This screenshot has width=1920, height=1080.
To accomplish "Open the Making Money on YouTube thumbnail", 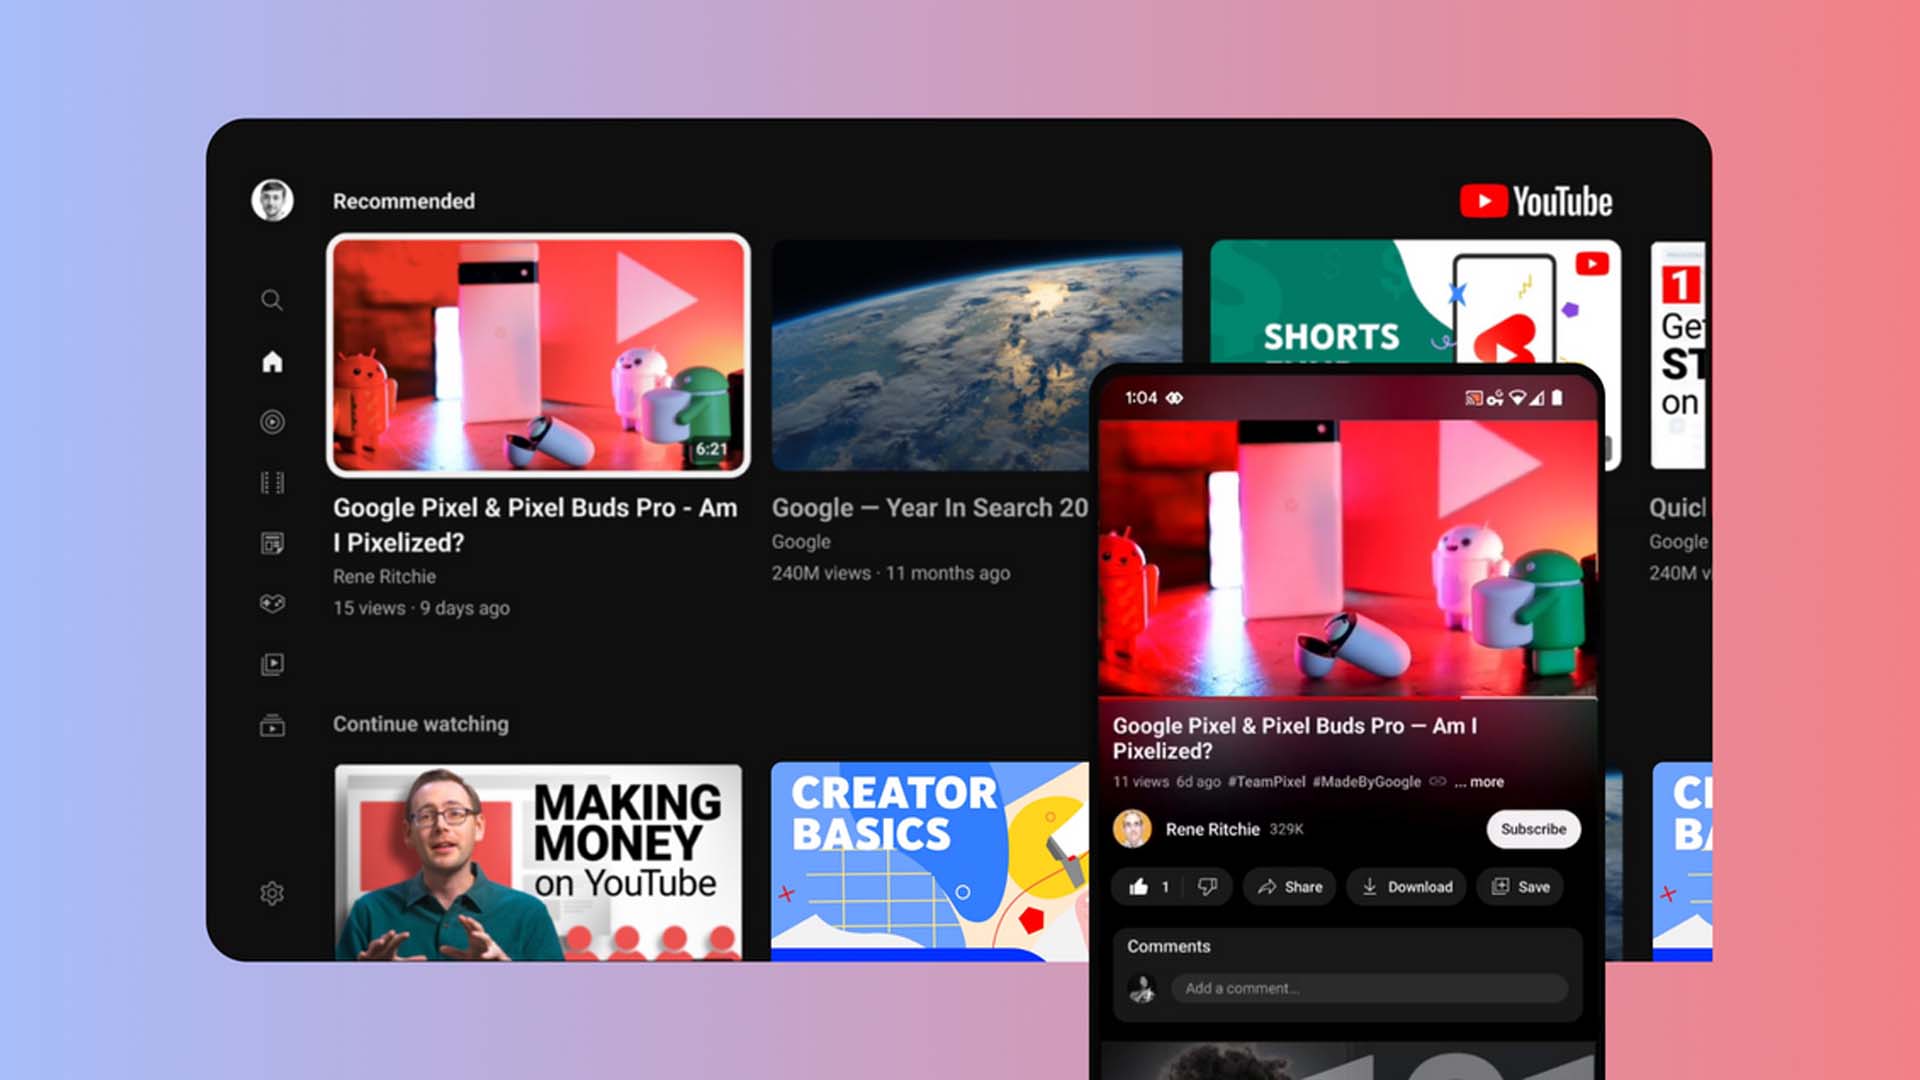I will [x=539, y=862].
